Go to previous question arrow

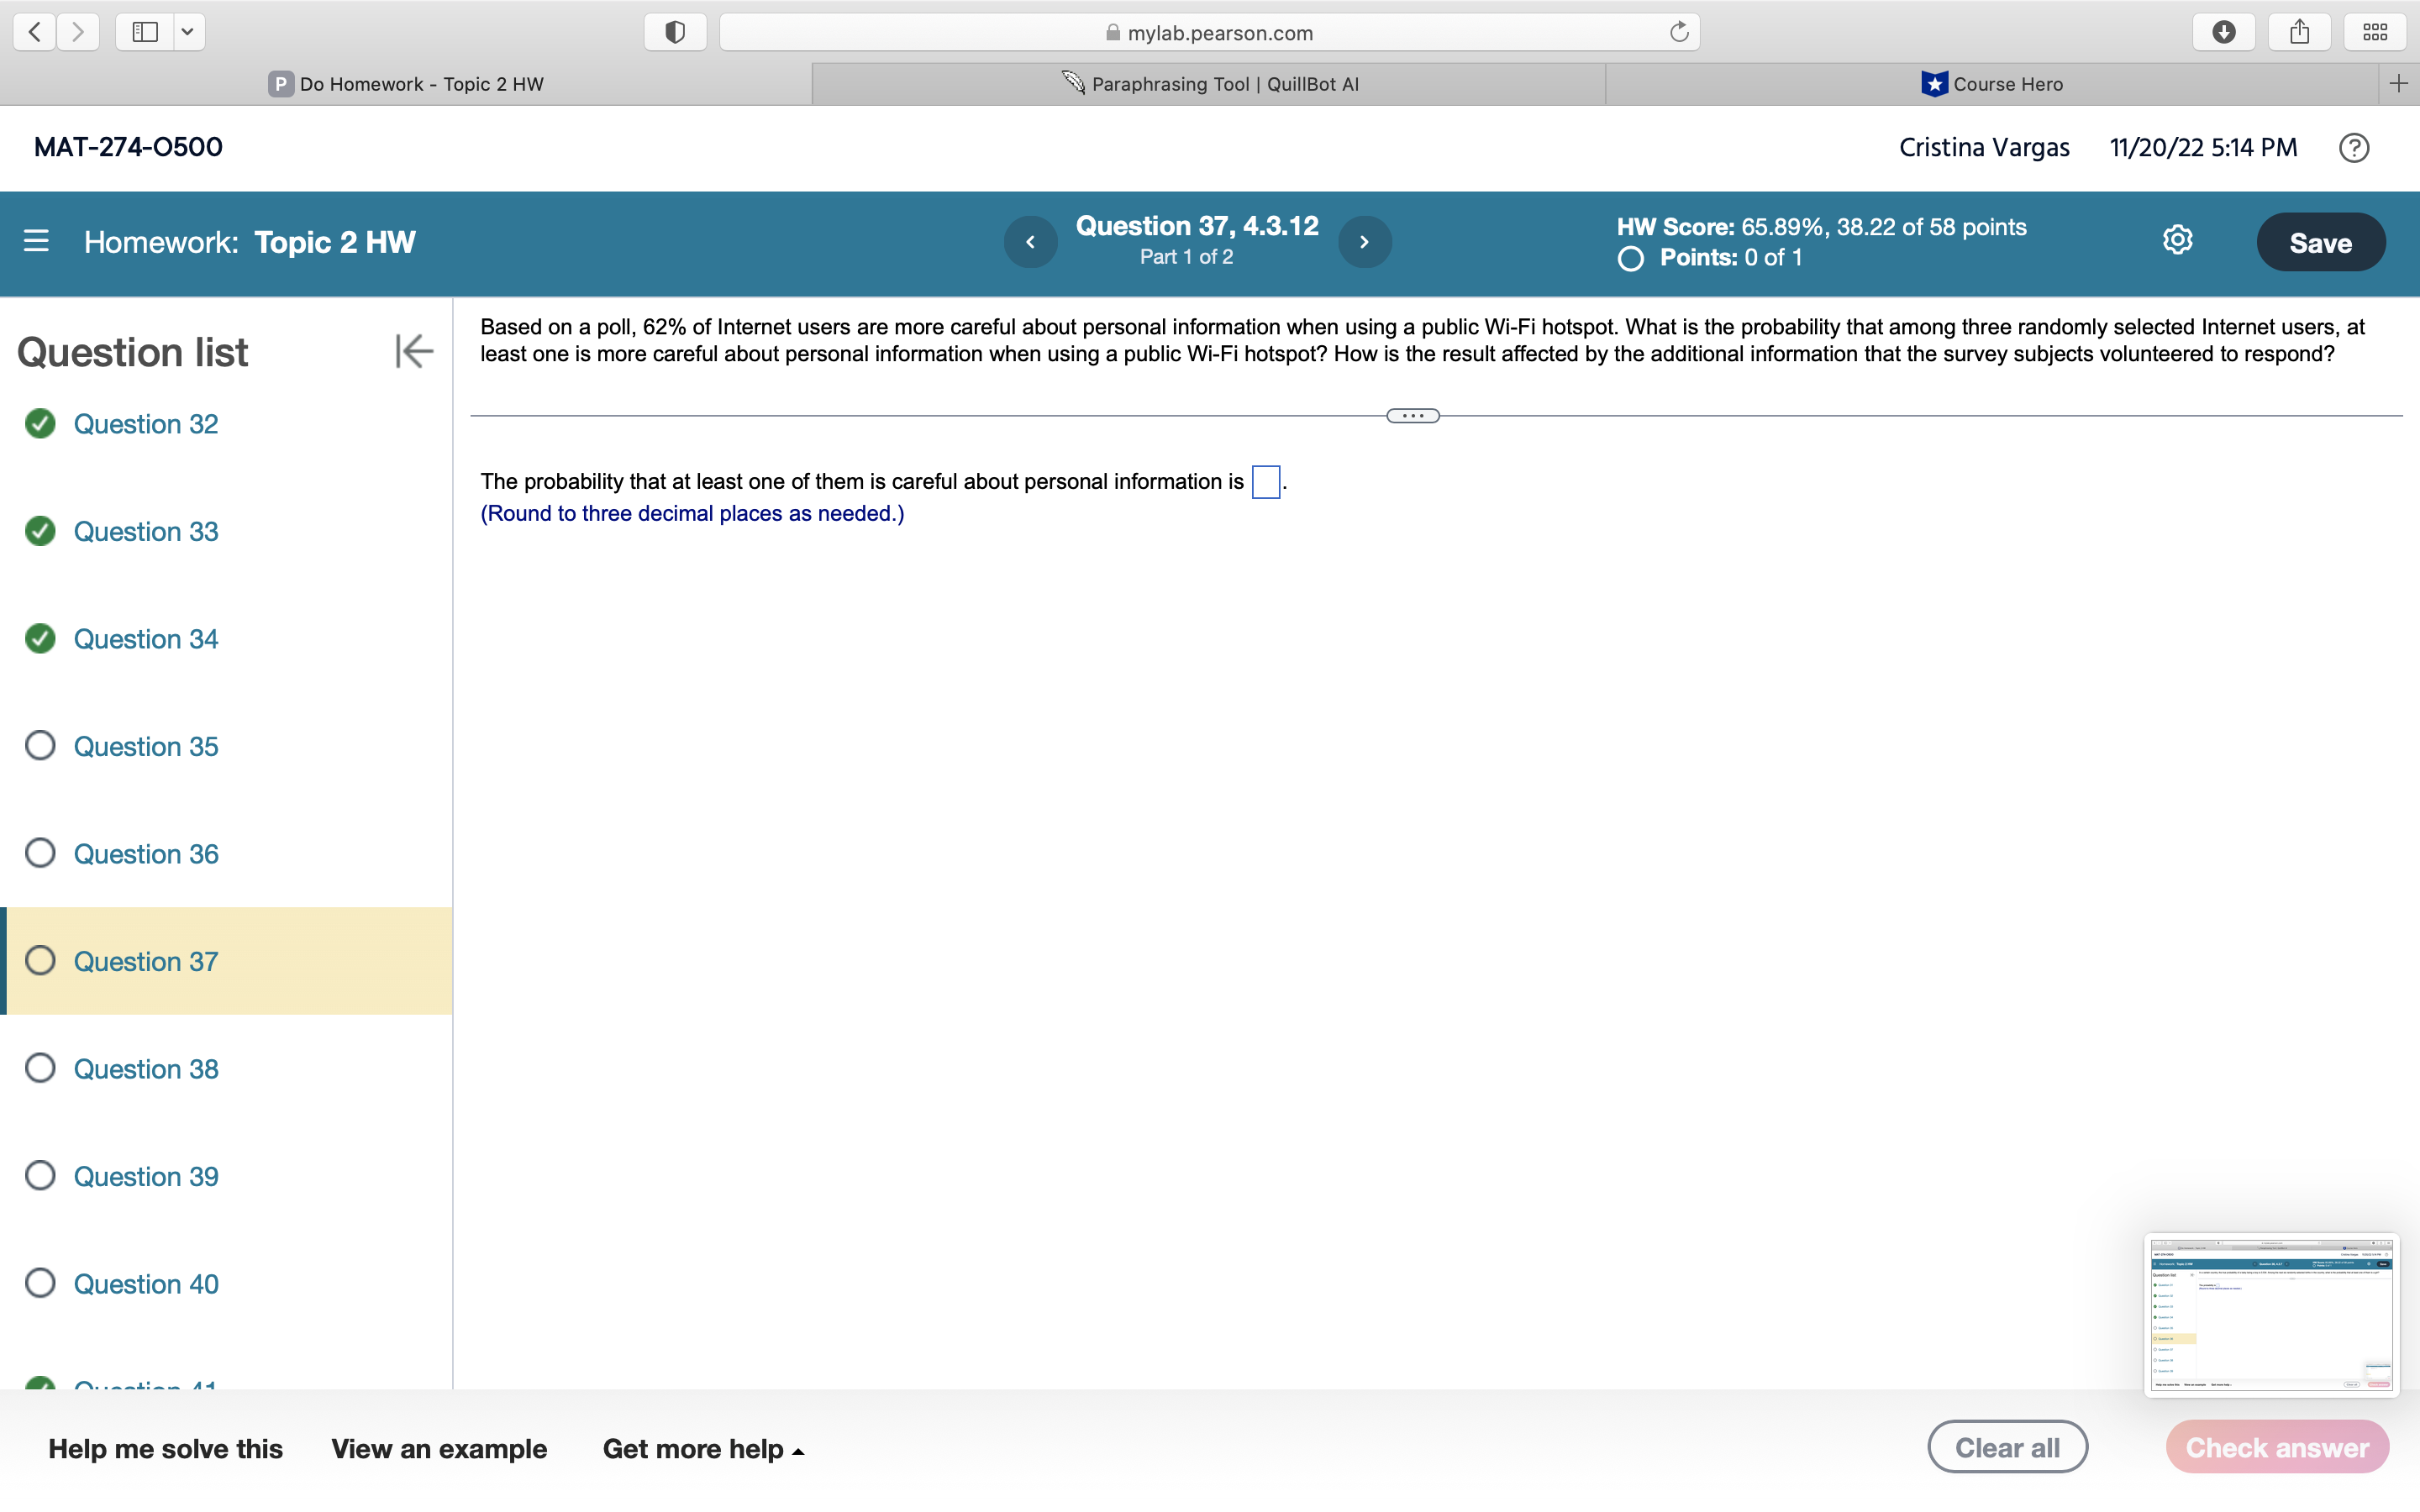[1030, 242]
